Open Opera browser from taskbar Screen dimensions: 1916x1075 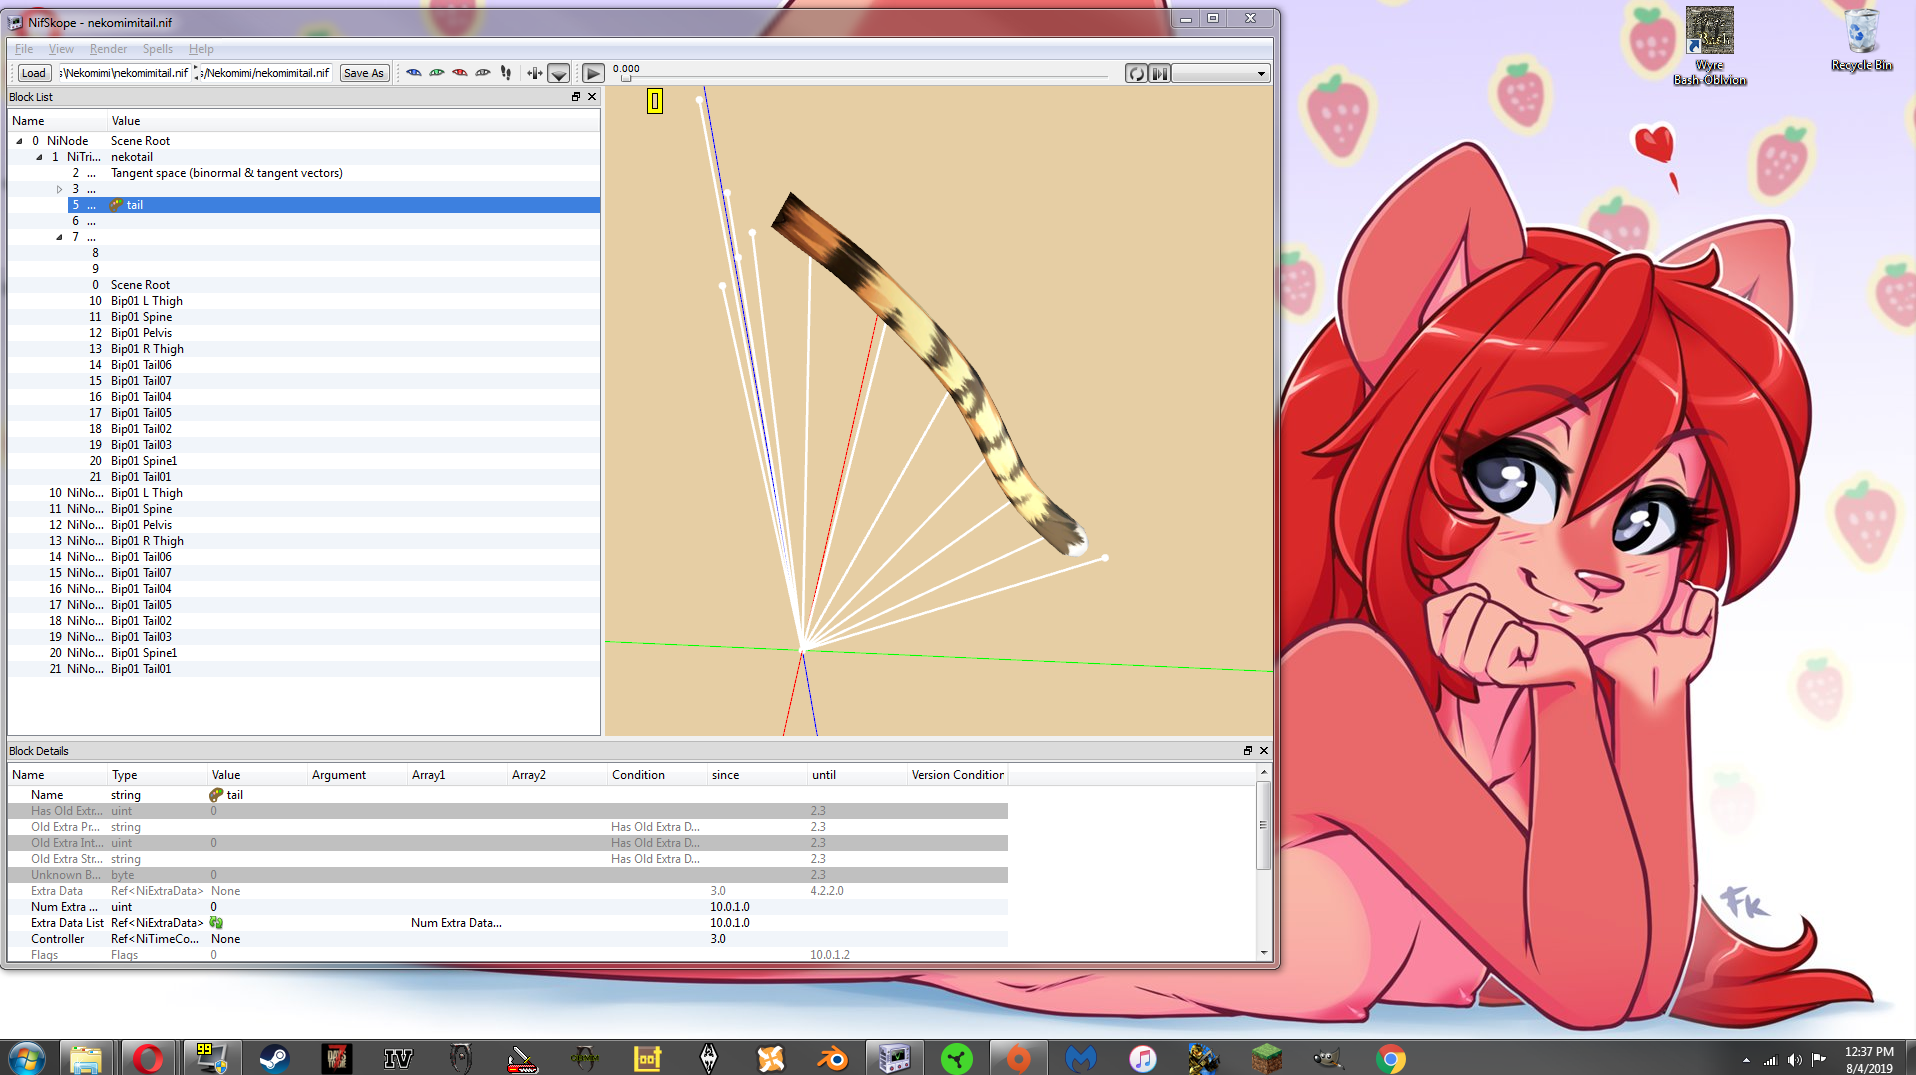point(148,1058)
